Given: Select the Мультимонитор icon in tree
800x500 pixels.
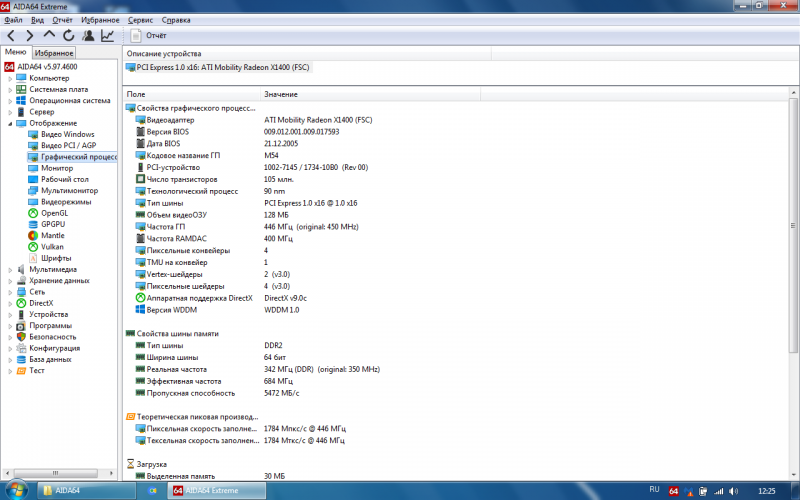Looking at the screenshot, I should [x=33, y=190].
